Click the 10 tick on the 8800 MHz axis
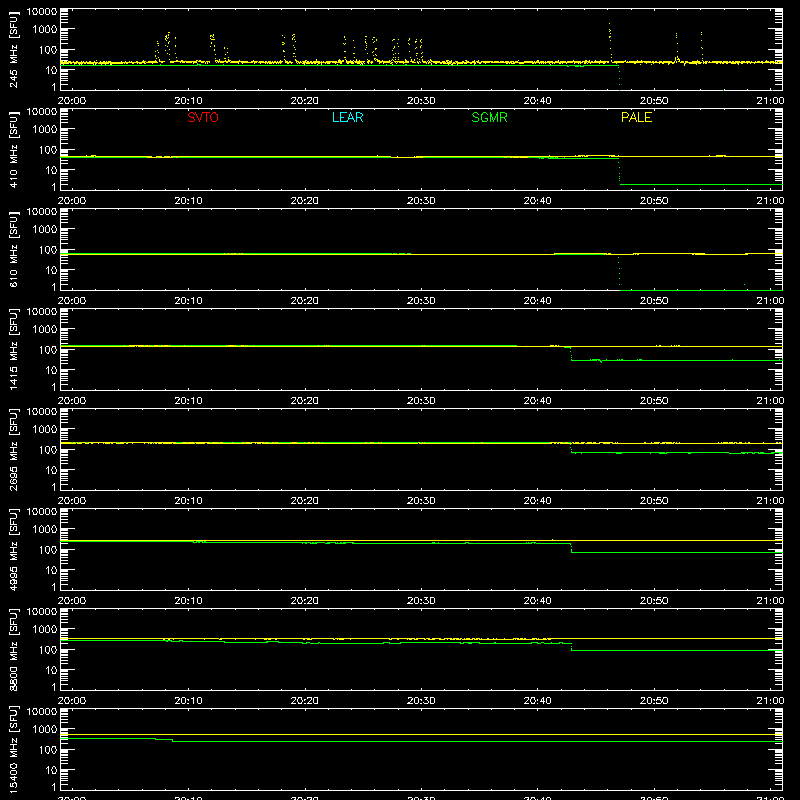 pyautogui.click(x=51, y=670)
